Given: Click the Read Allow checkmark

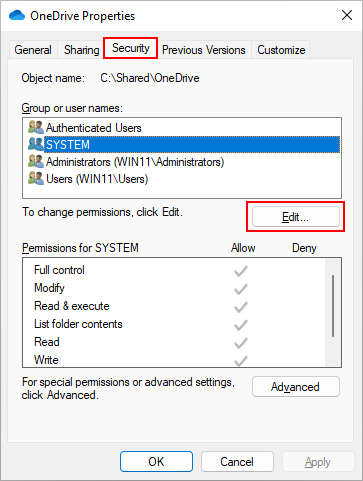Looking at the screenshot, I should coord(240,343).
